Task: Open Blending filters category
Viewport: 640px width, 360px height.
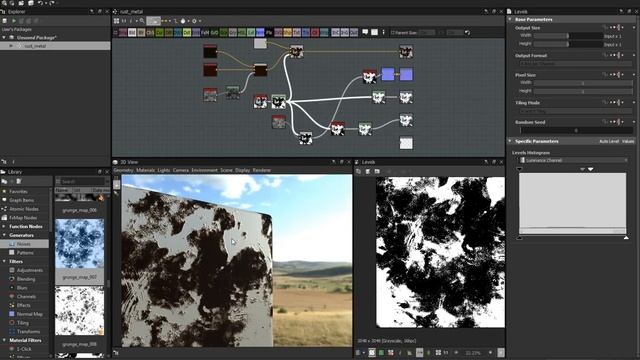Action: 26,279
